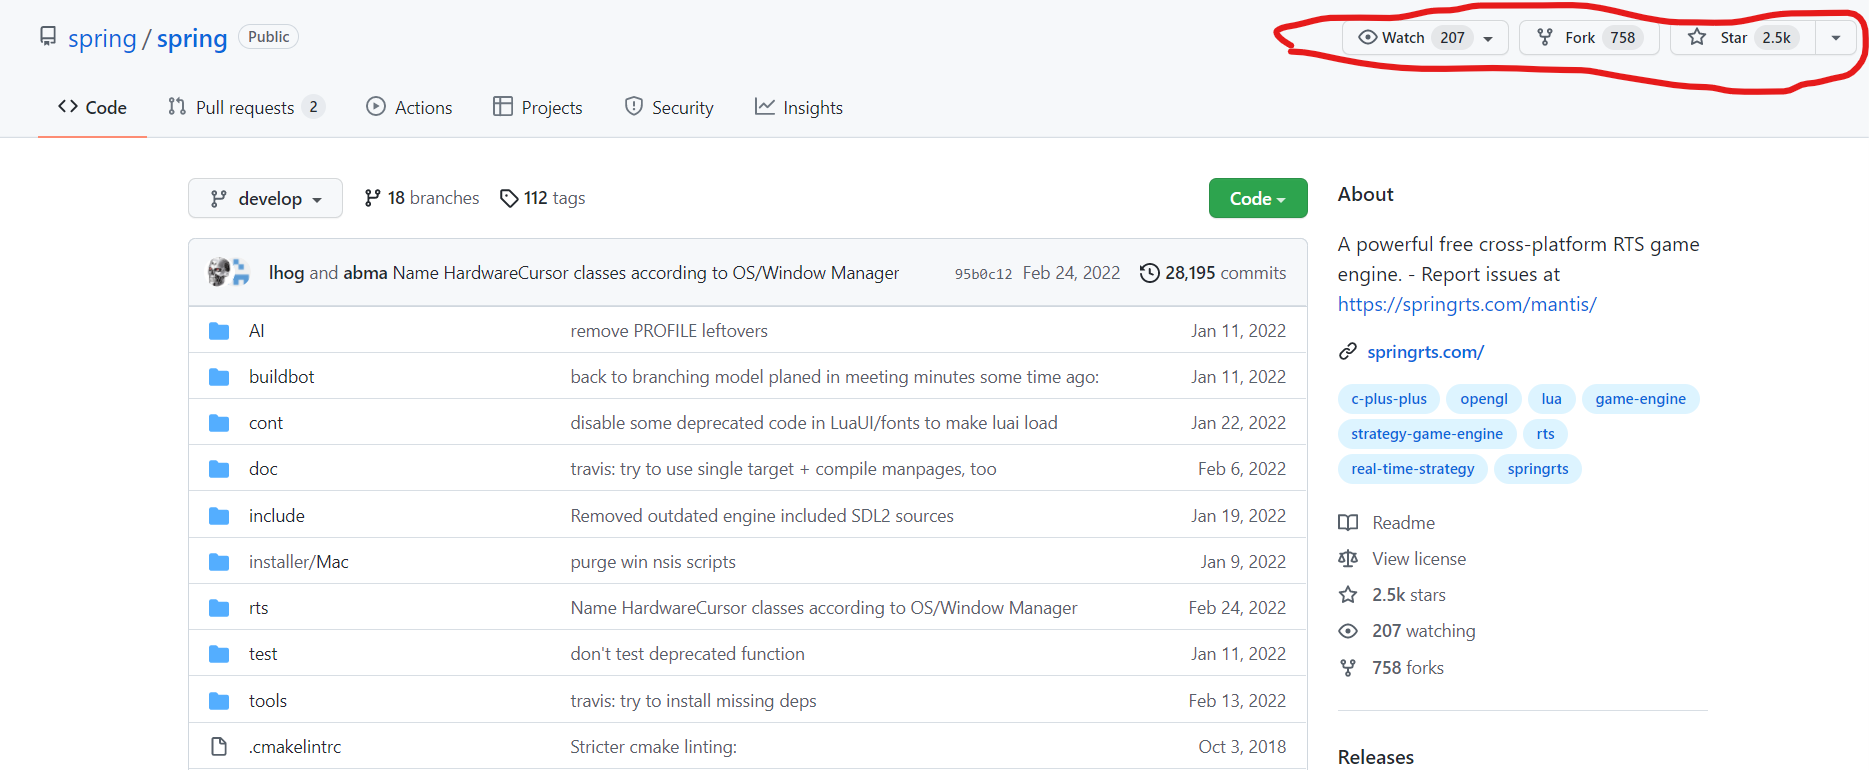Image resolution: width=1870 pixels, height=770 pixels.
Task: Open the Releases section heading
Action: pos(1376,757)
